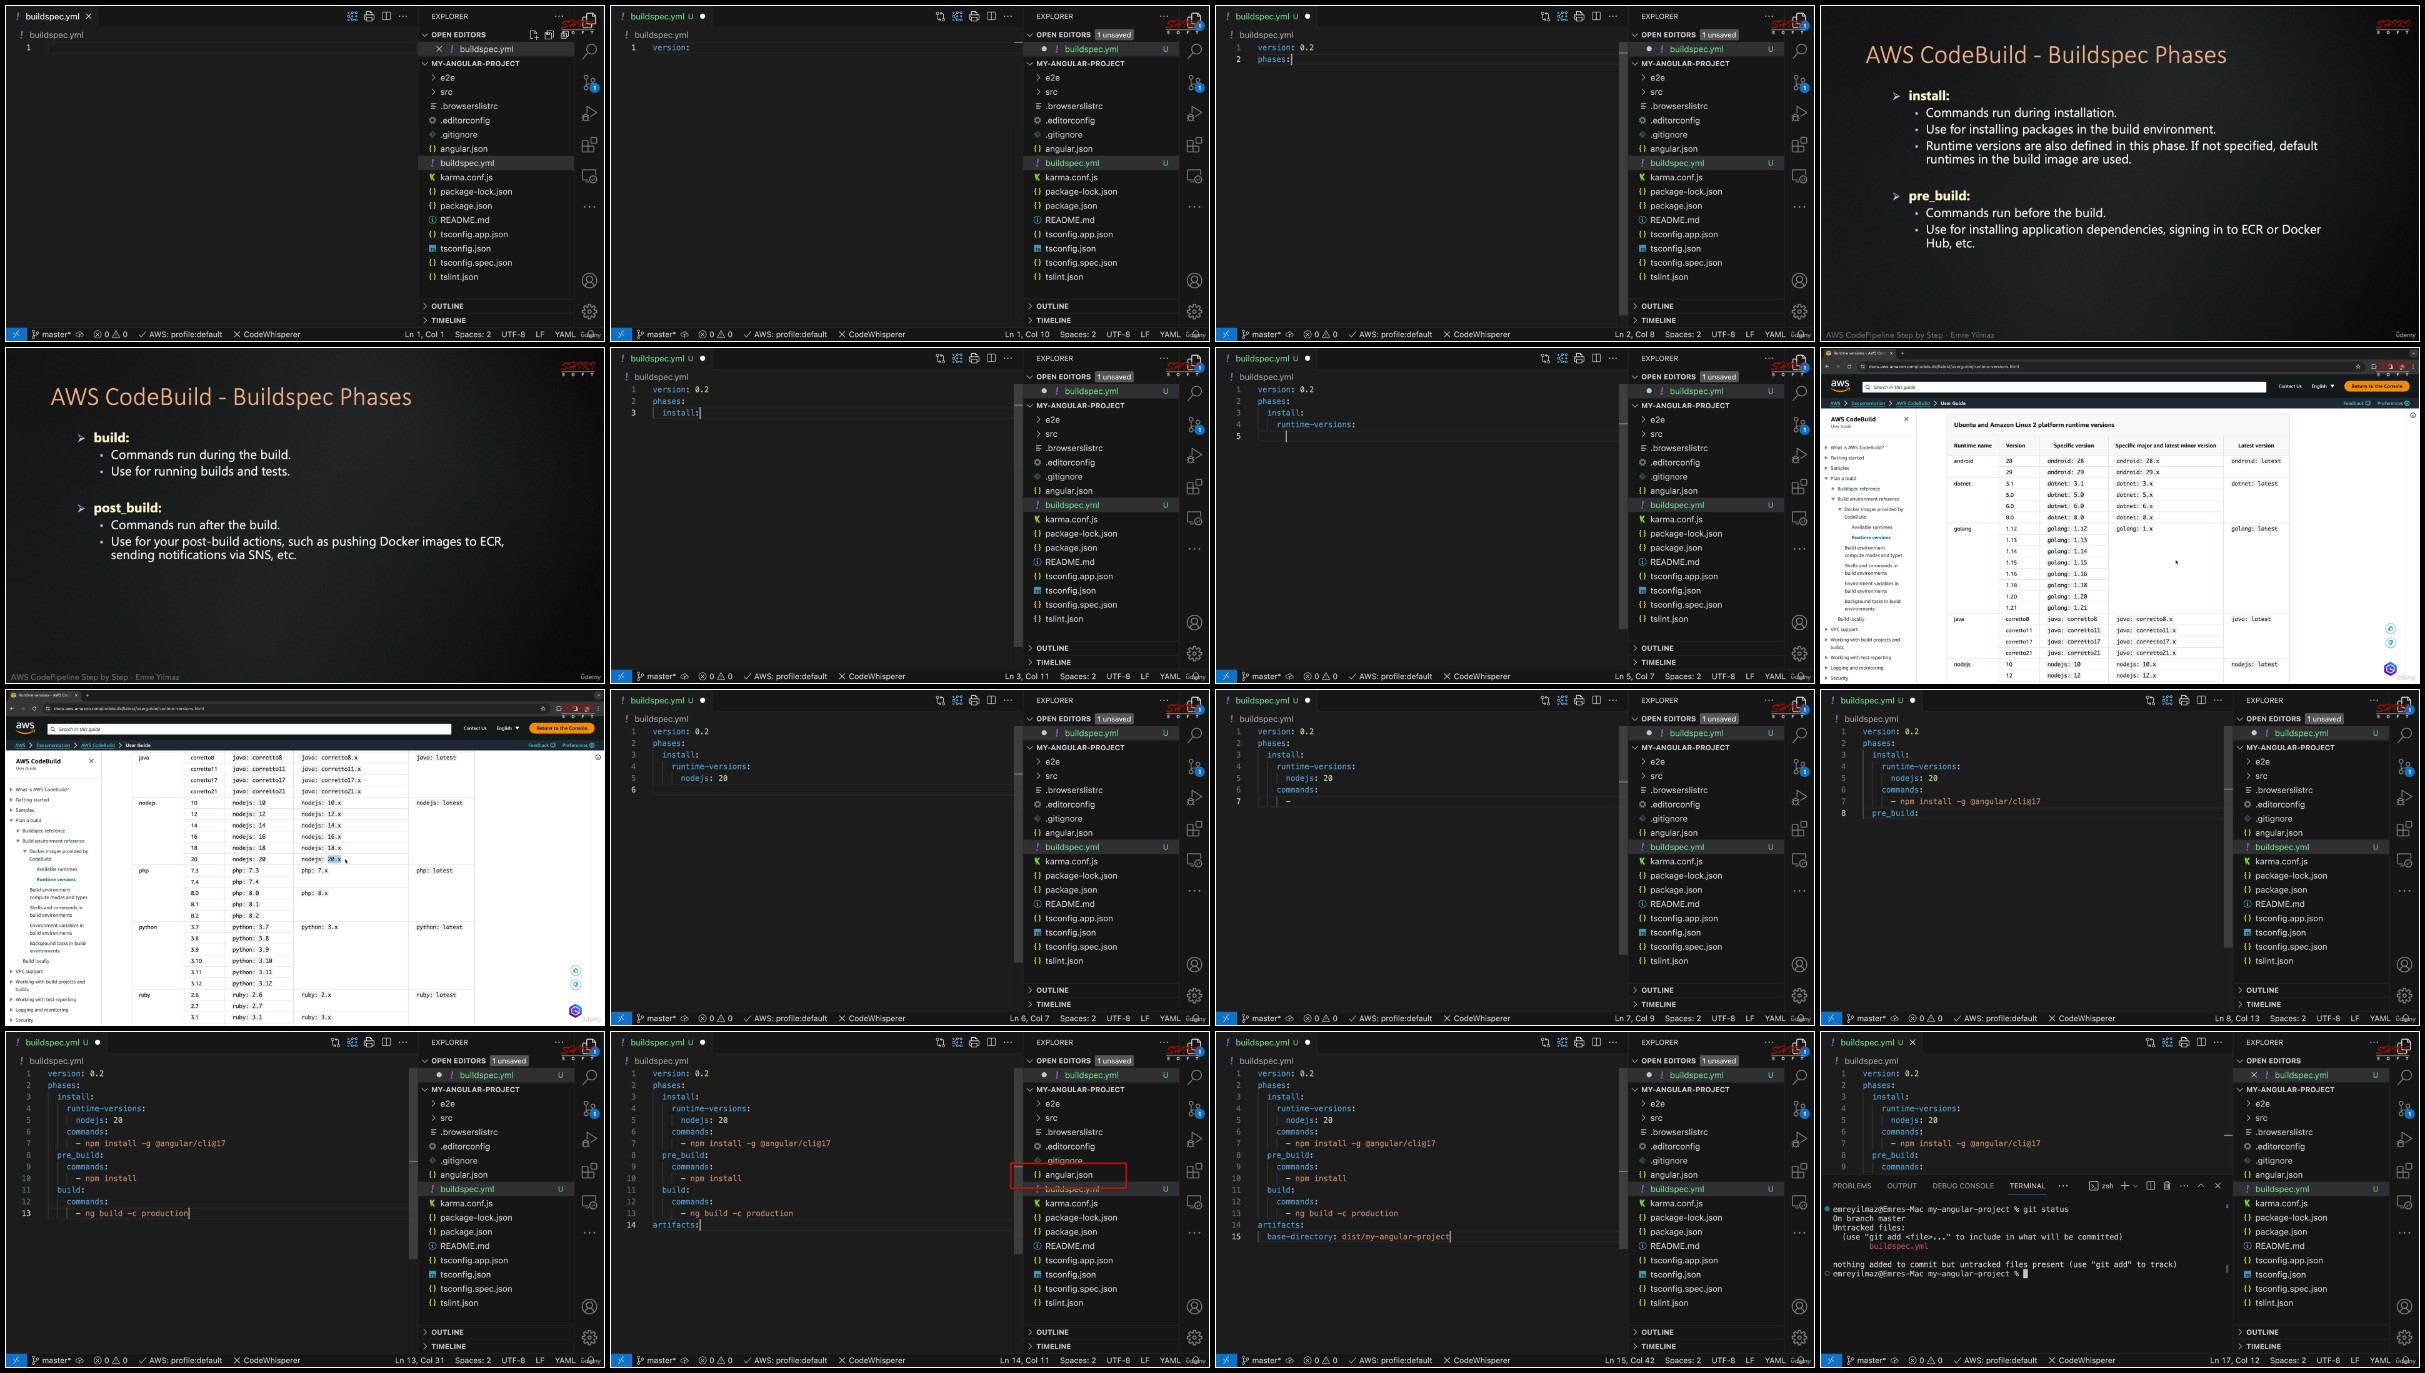This screenshot has height=1373, width=2425.
Task: Open Extensions view in Ln 6, Col 7 frame
Action: [x=1194, y=829]
